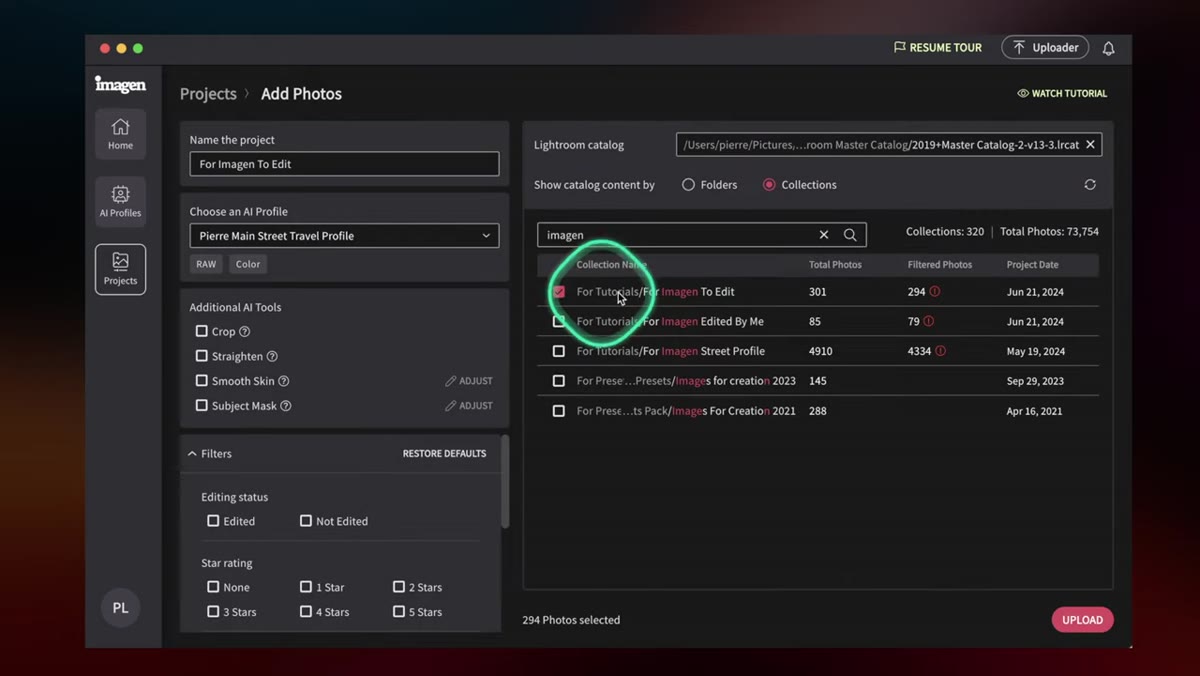Enable the Smooth Skin tool
Screen dimensions: 1200x676
tap(202, 381)
